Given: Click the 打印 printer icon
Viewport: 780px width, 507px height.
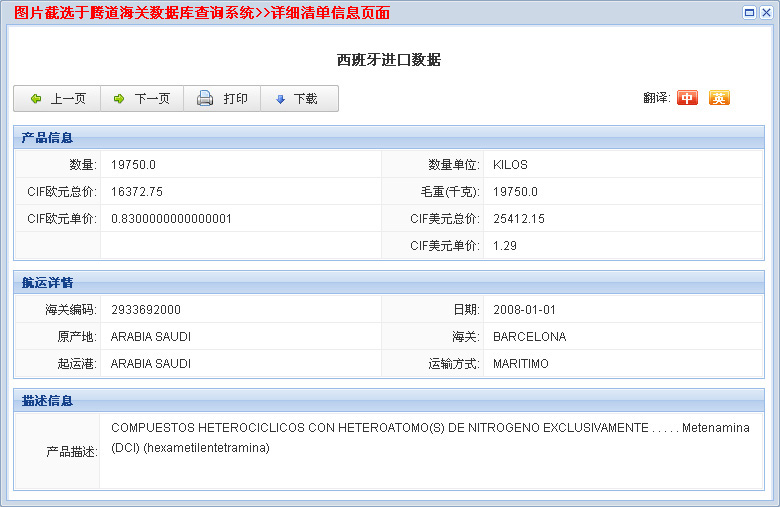Looking at the screenshot, I should [205, 99].
